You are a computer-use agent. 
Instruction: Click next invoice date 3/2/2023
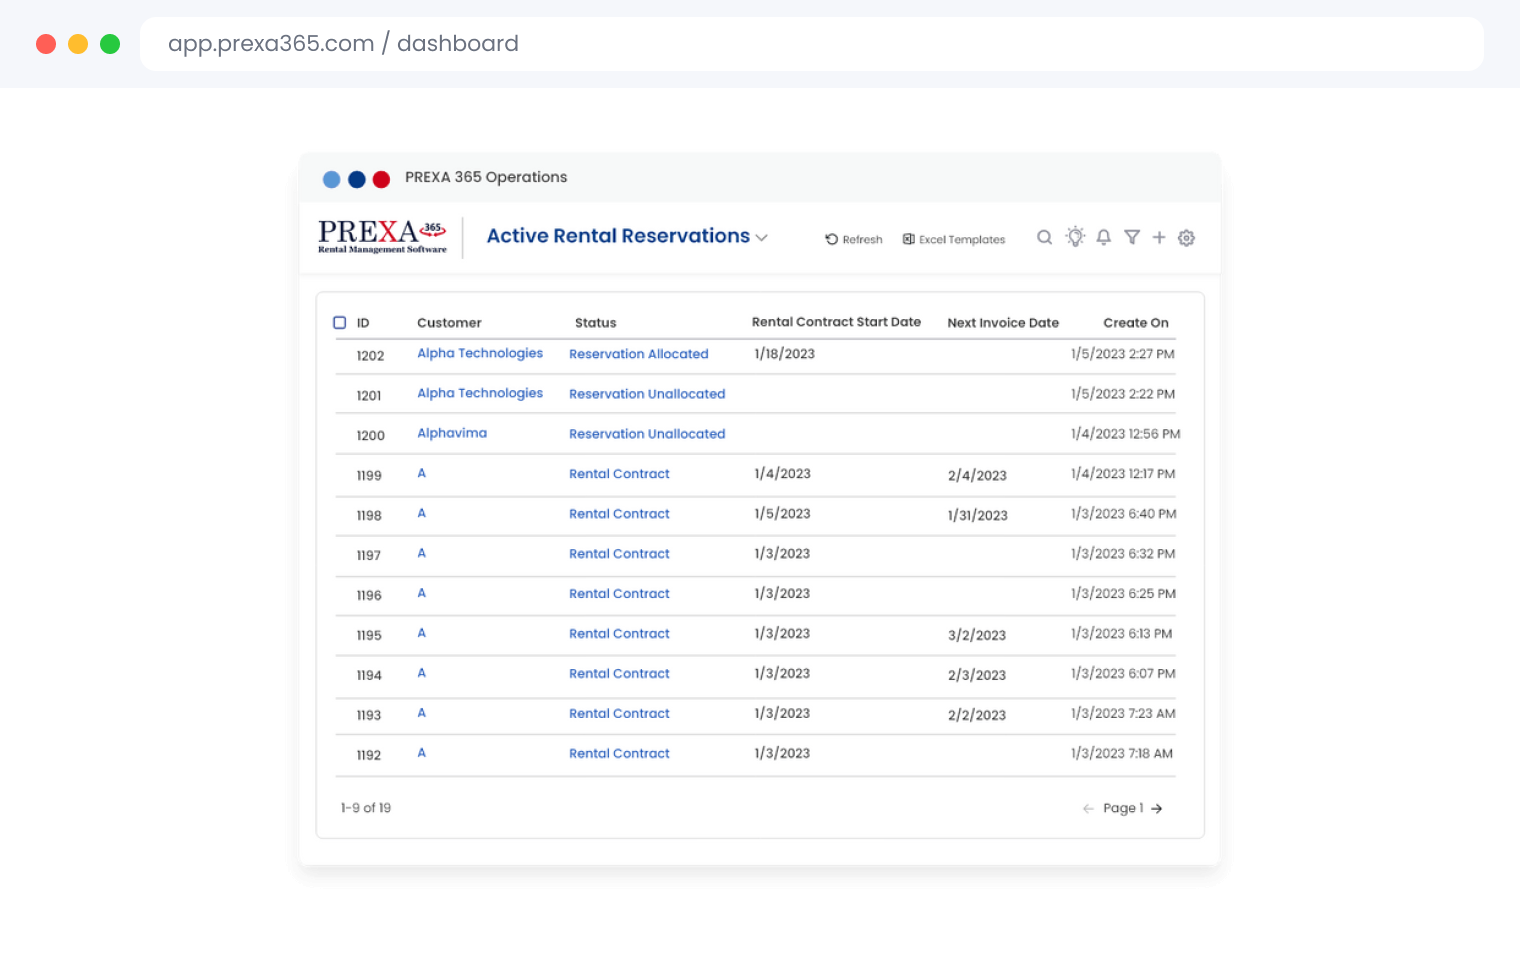pyautogui.click(x=977, y=636)
